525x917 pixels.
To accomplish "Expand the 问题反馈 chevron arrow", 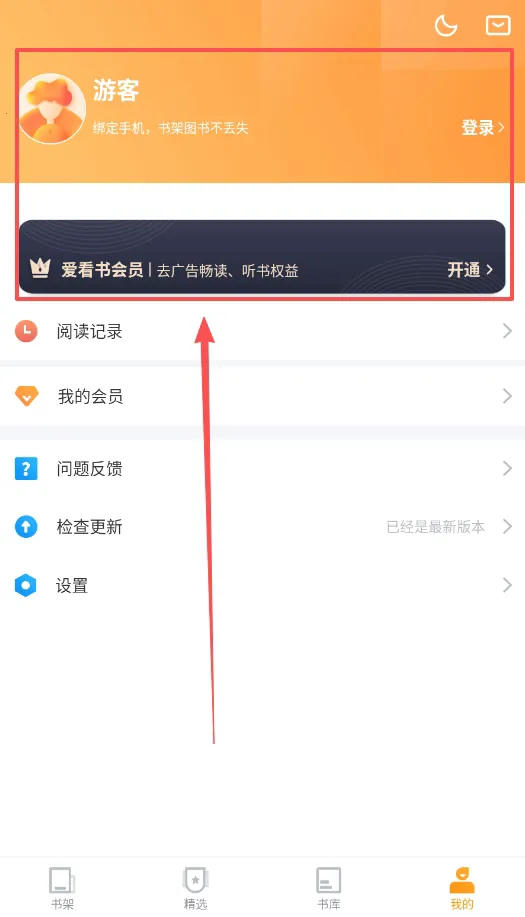I will [507, 468].
